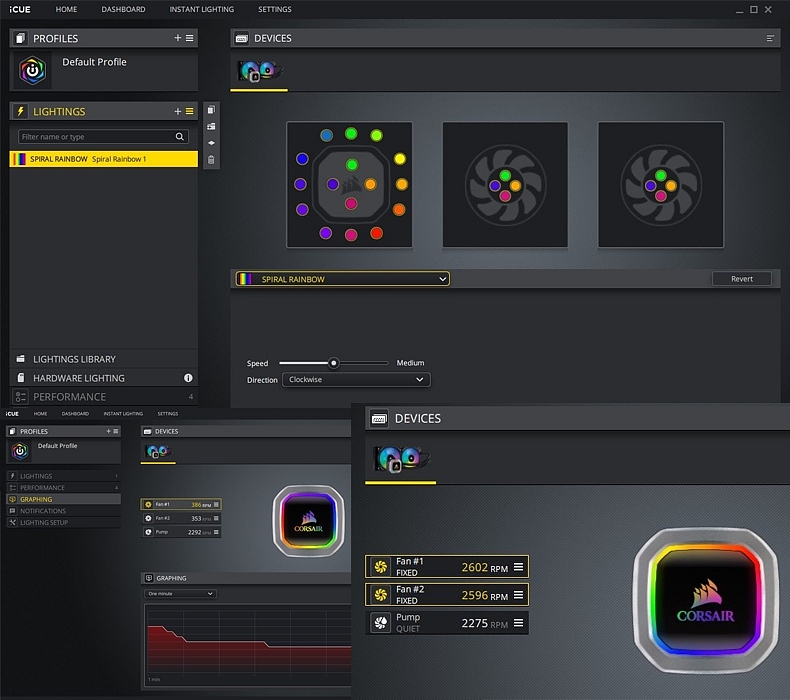Image resolution: width=790 pixels, height=700 pixels.
Task: Open the menu icon on the Fan #2 2596 RPM row
Action: 518,595
